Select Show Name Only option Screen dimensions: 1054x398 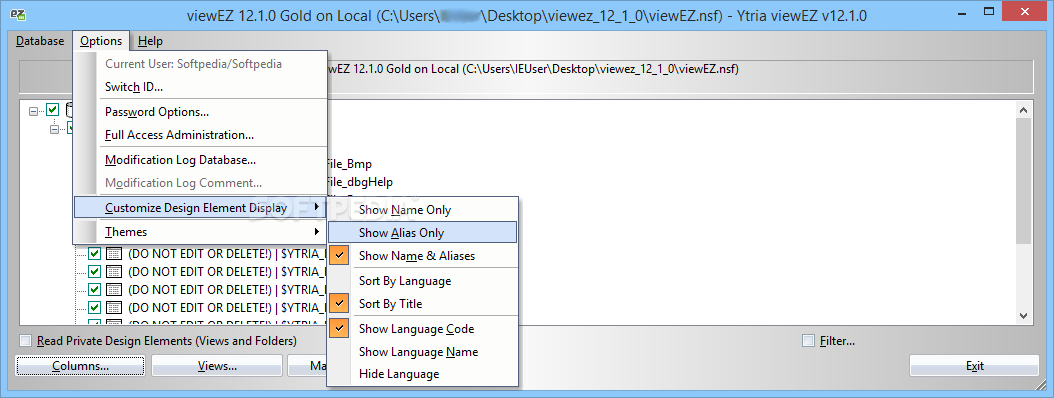[x=422, y=210]
